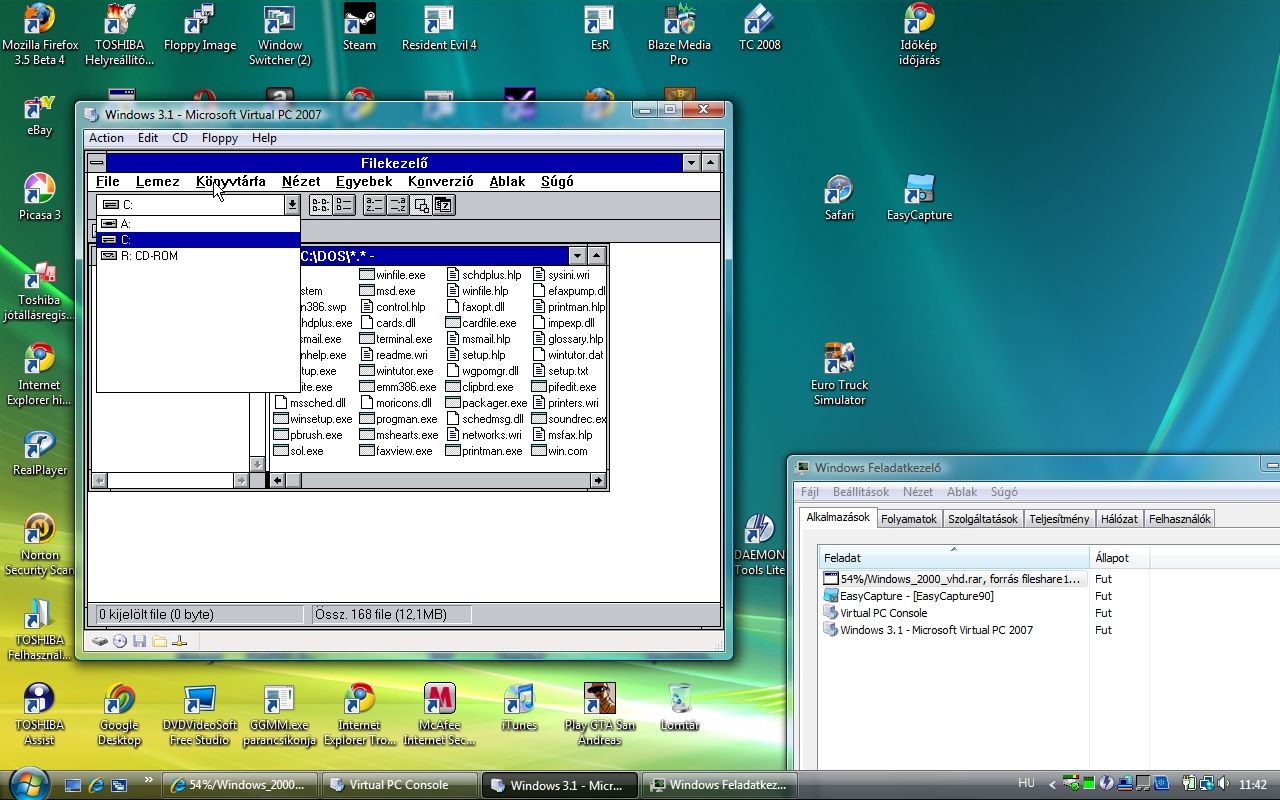This screenshot has height=800, width=1280.
Task: Sort by the Feladat column header
Action: point(954,557)
